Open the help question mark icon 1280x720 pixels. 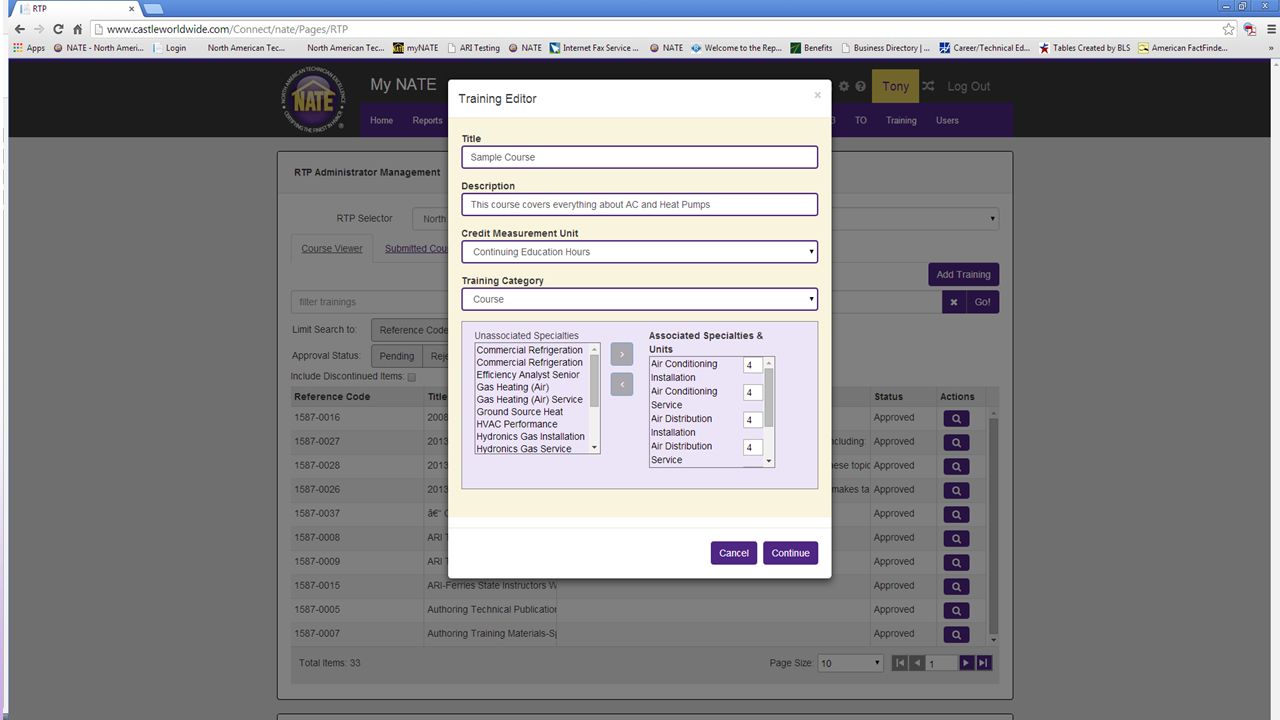[x=860, y=87]
